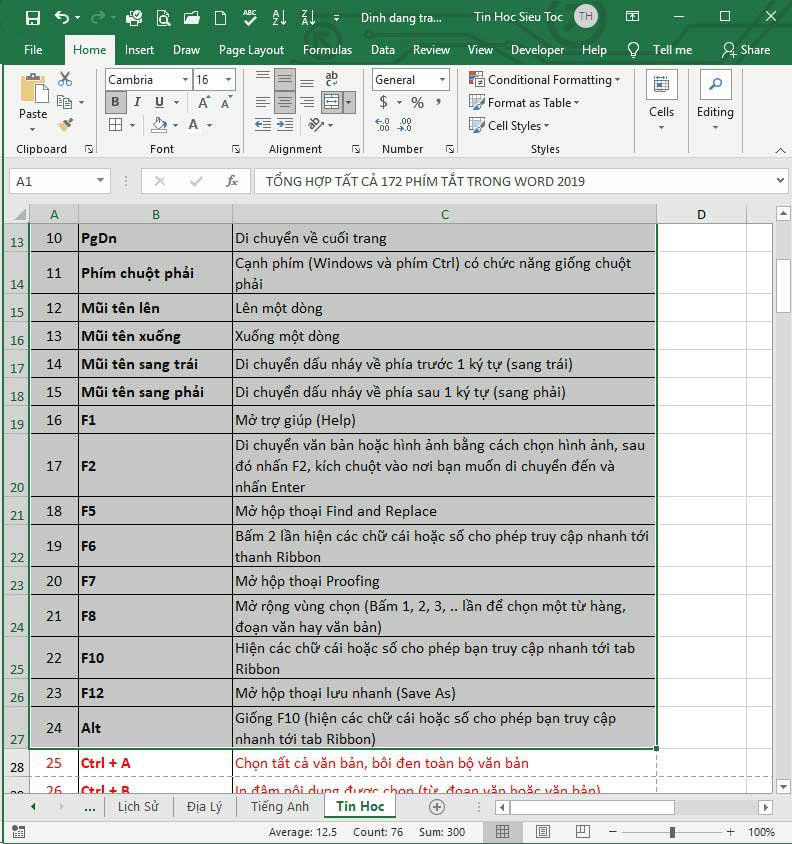The height and width of the screenshot is (844, 792).
Task: Increase font size with large A icon
Action: 204,102
